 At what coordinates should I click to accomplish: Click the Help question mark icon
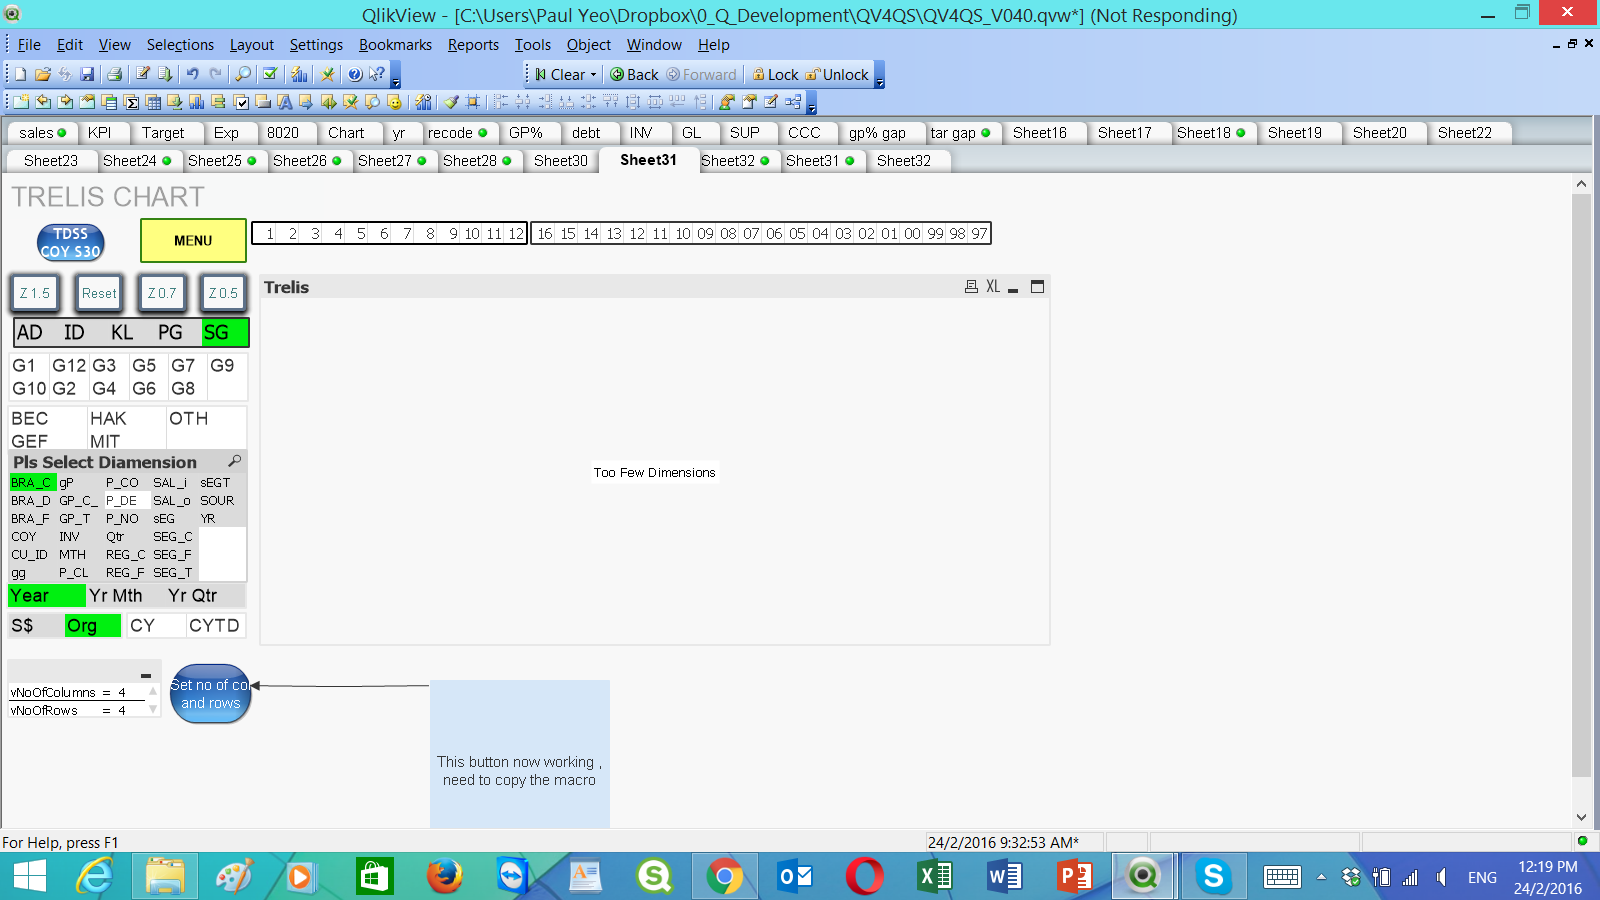click(355, 74)
